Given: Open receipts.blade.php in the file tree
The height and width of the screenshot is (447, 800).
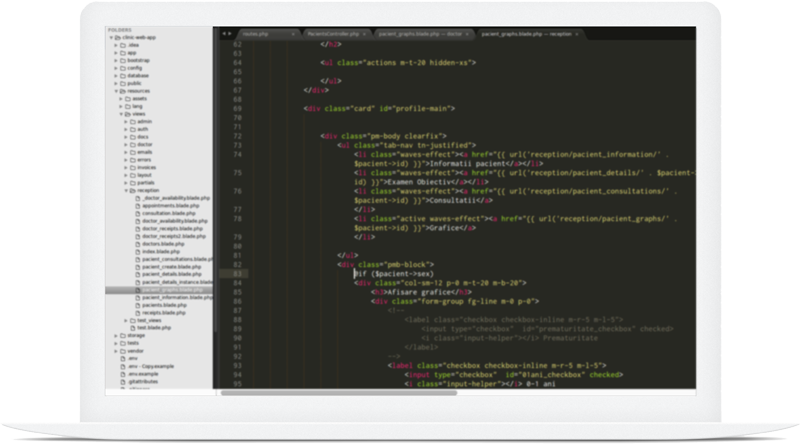Looking at the screenshot, I should pyautogui.click(x=161, y=312).
